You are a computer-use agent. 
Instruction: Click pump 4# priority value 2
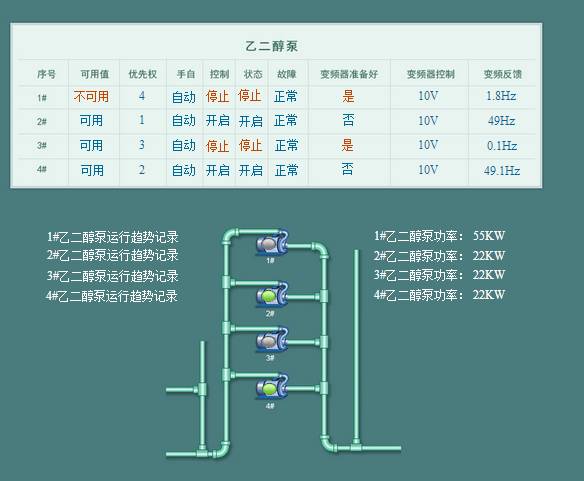(142, 170)
